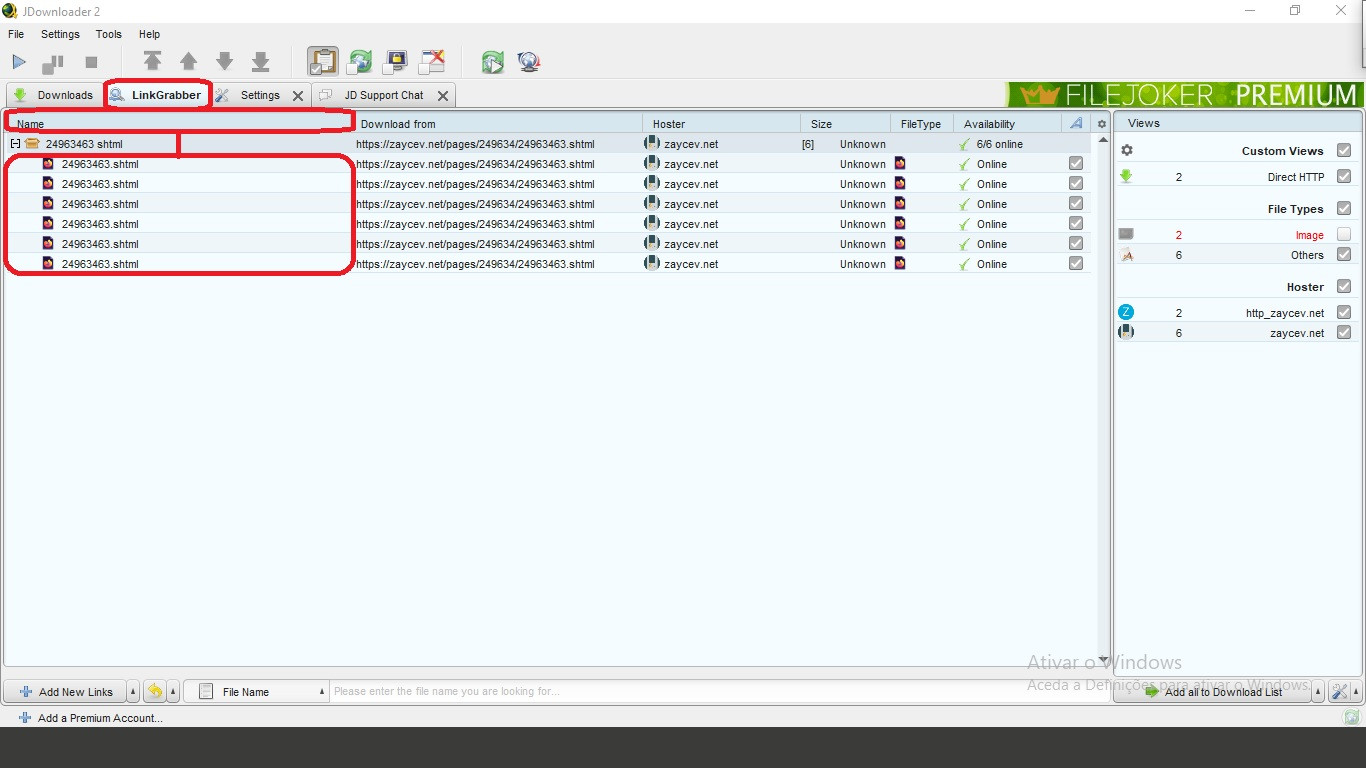Viewport: 1366px width, 768px height.
Task: Toggle the auto reconnect icon
Action: click(359, 62)
